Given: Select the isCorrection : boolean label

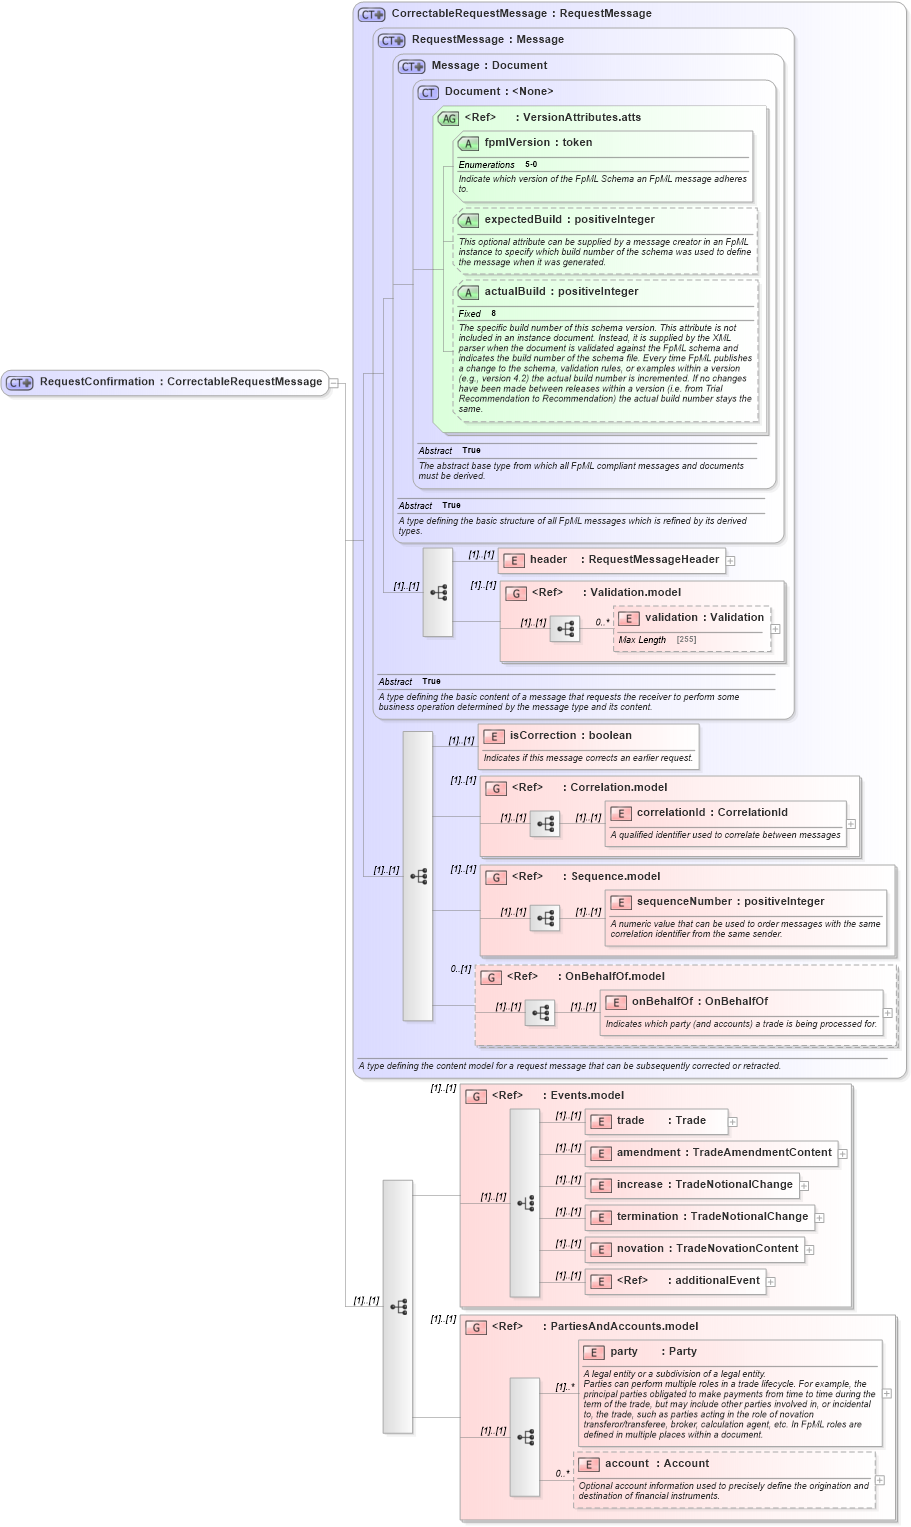Looking at the screenshot, I should click(x=570, y=736).
